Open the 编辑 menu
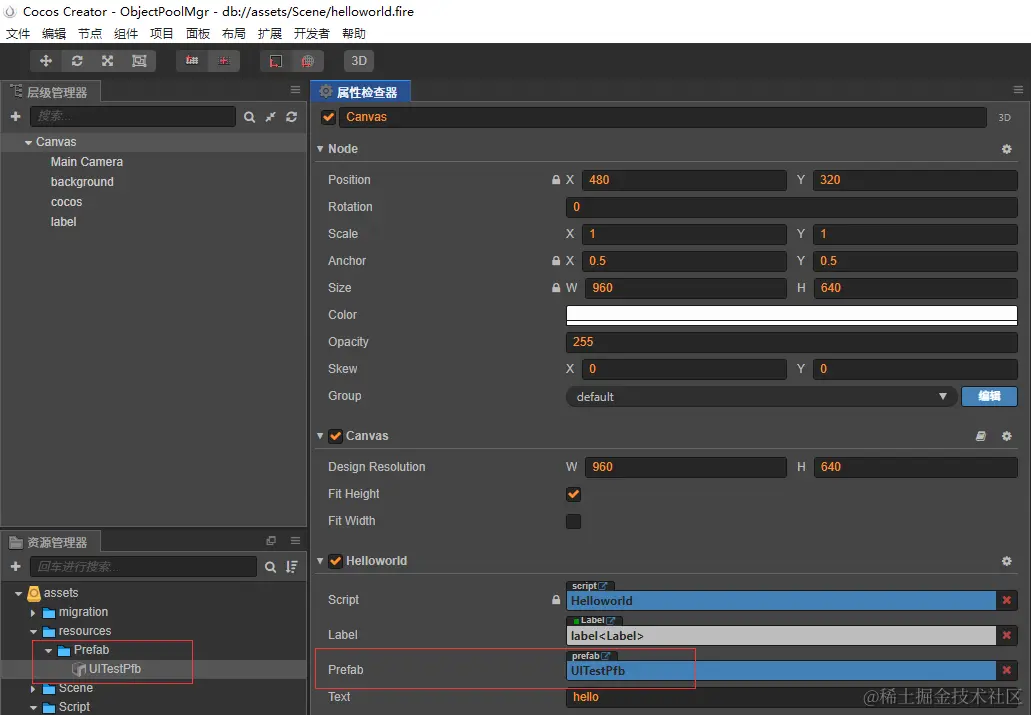The image size is (1031, 715). pyautogui.click(x=54, y=34)
